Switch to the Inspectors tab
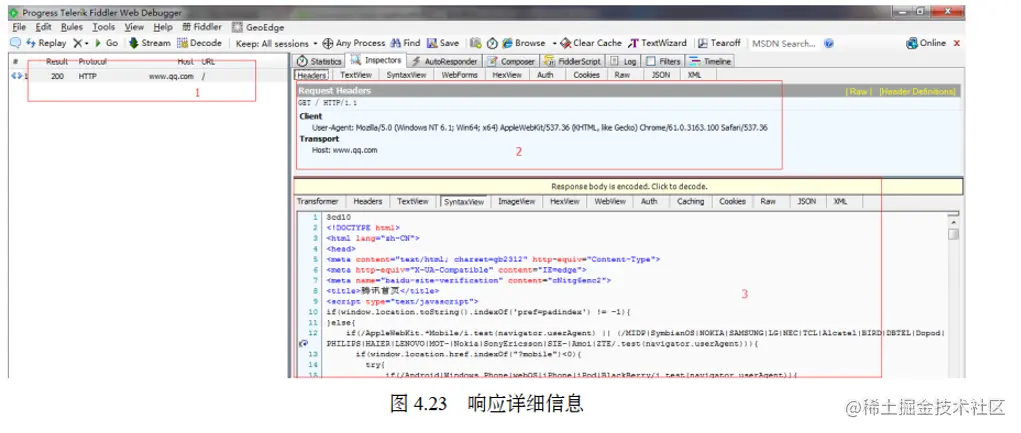 (377, 60)
